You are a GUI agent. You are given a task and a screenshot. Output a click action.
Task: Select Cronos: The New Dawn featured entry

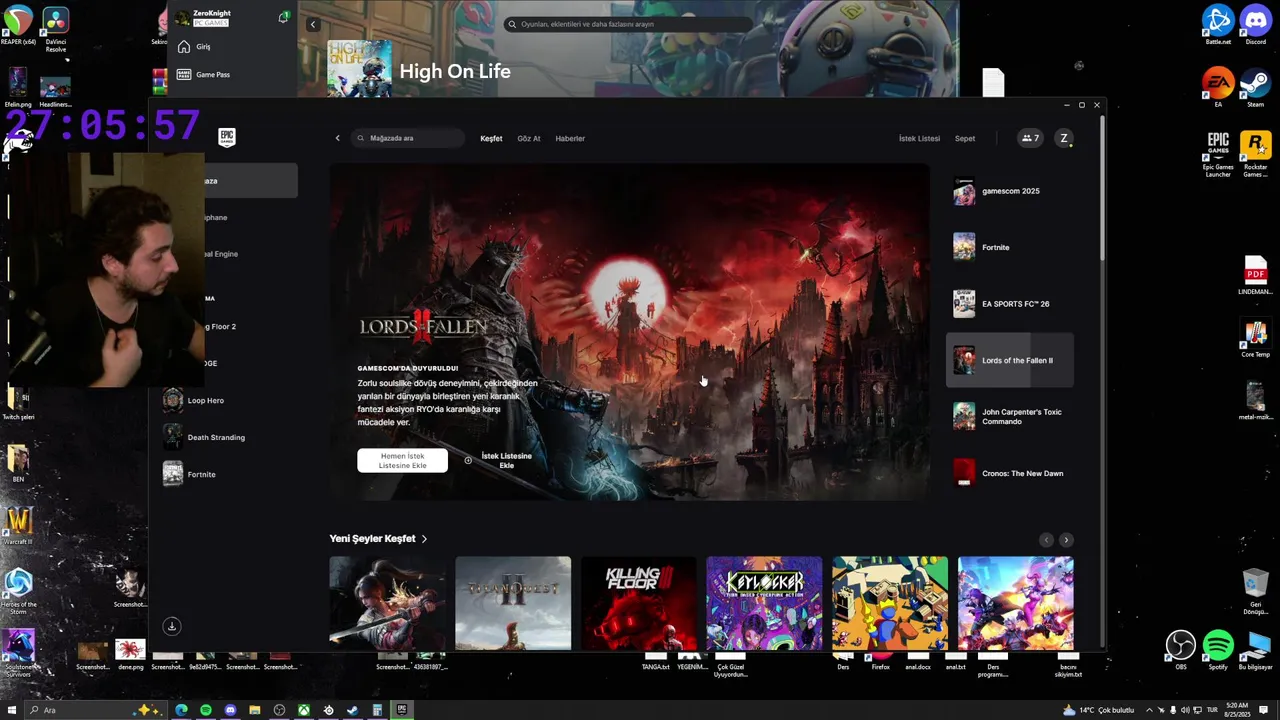tap(1010, 473)
